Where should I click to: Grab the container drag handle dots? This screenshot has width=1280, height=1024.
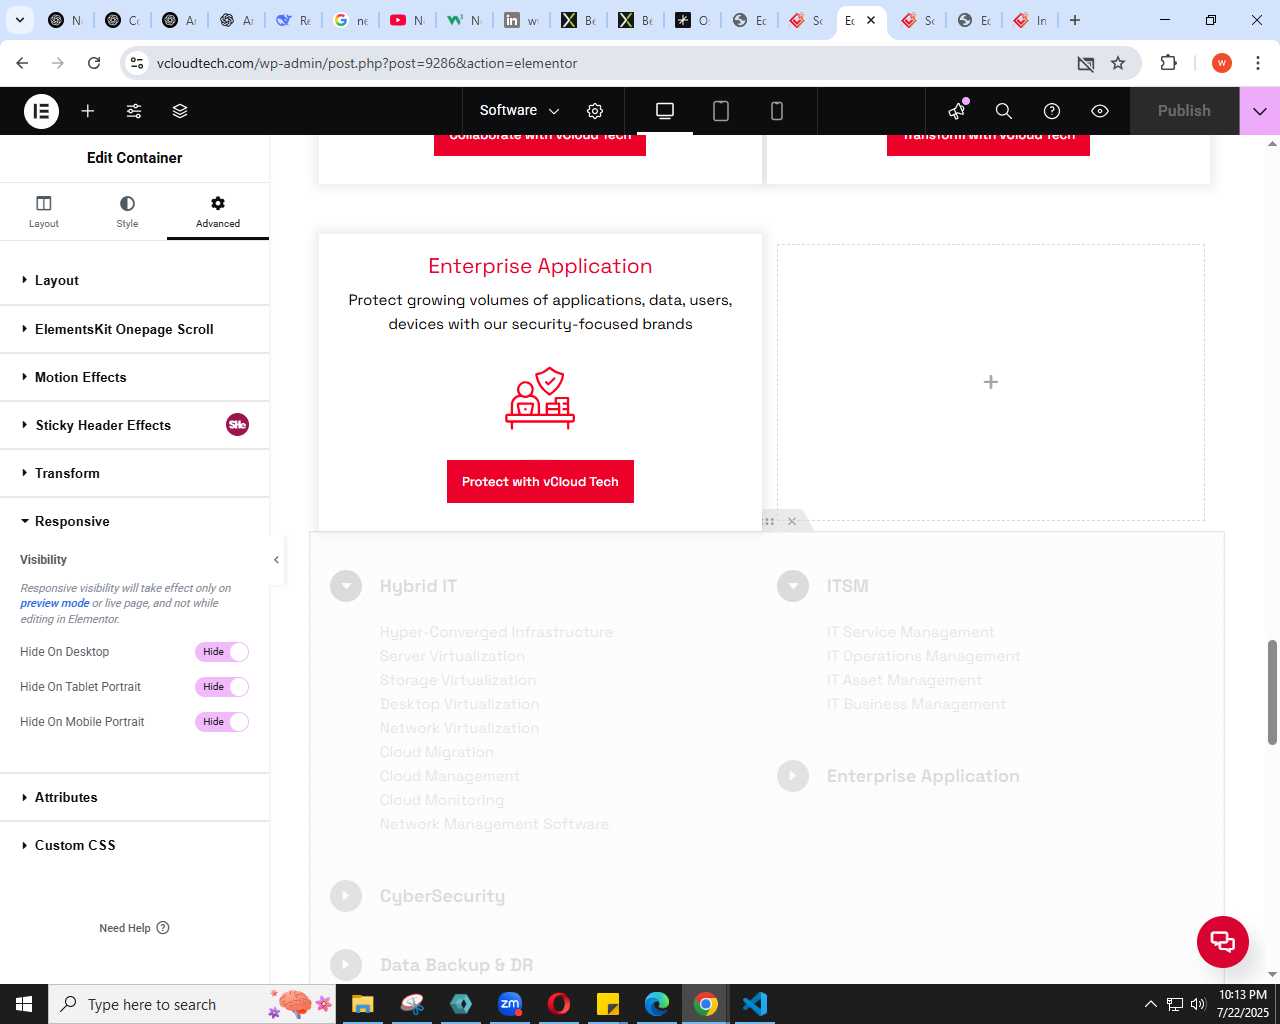tap(769, 521)
